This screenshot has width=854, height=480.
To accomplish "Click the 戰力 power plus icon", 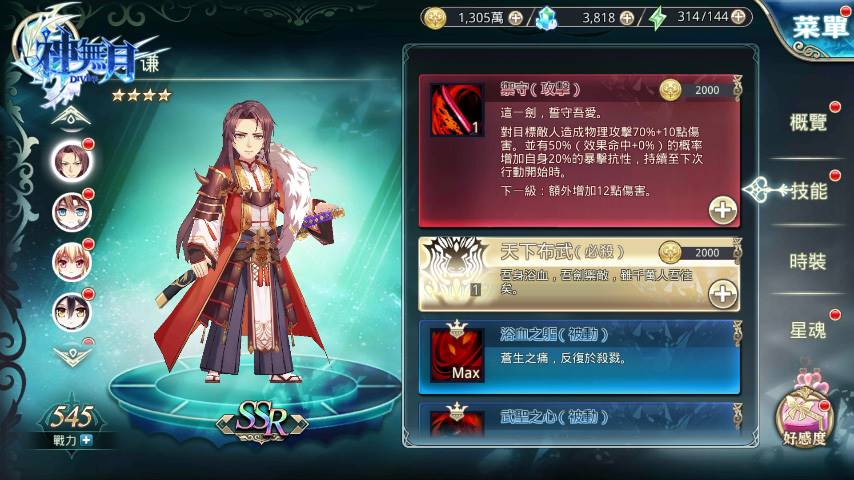I will (87, 440).
